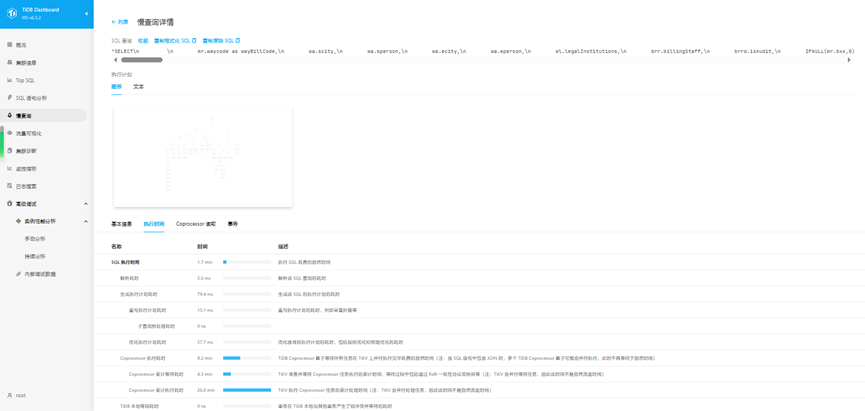Click 收起 to collapse the SQL query

tap(143, 41)
